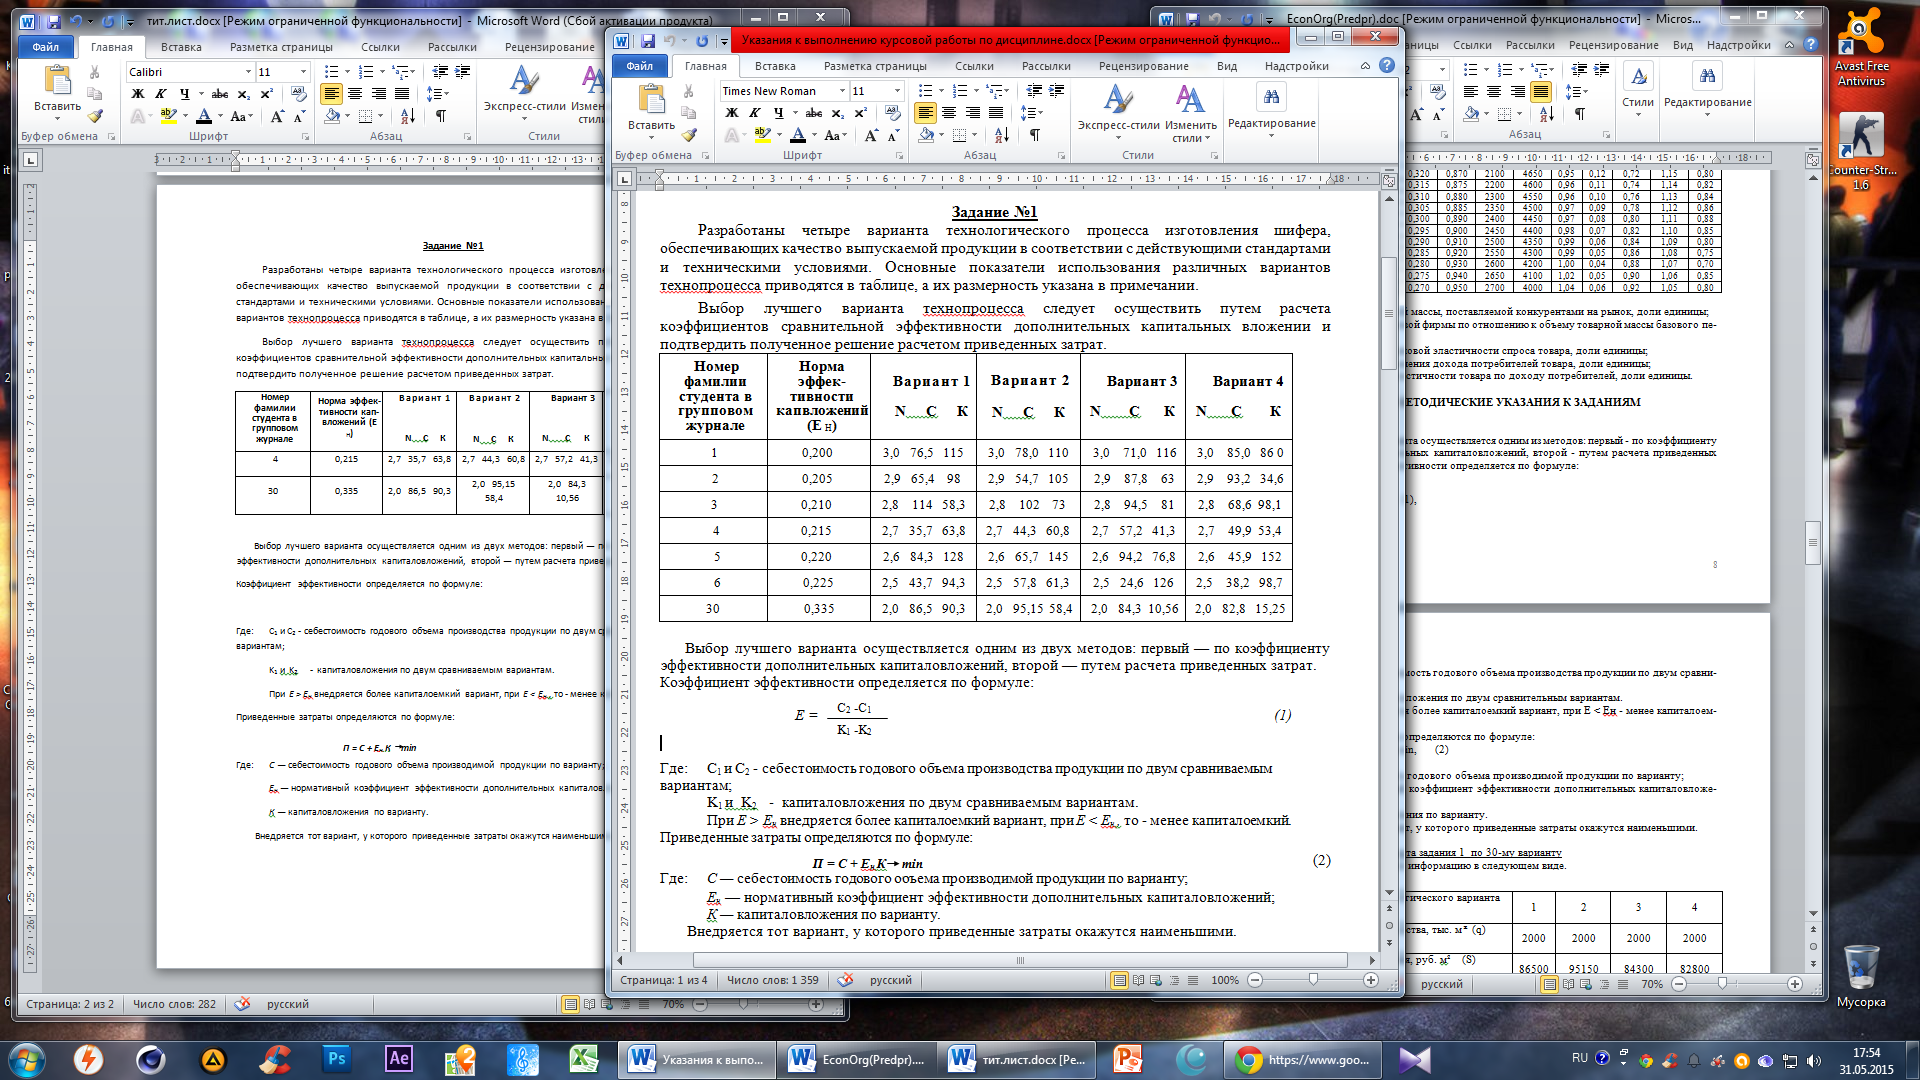Click Save icon in front window title bar
Screen dimensions: 1920x1080
[648, 41]
